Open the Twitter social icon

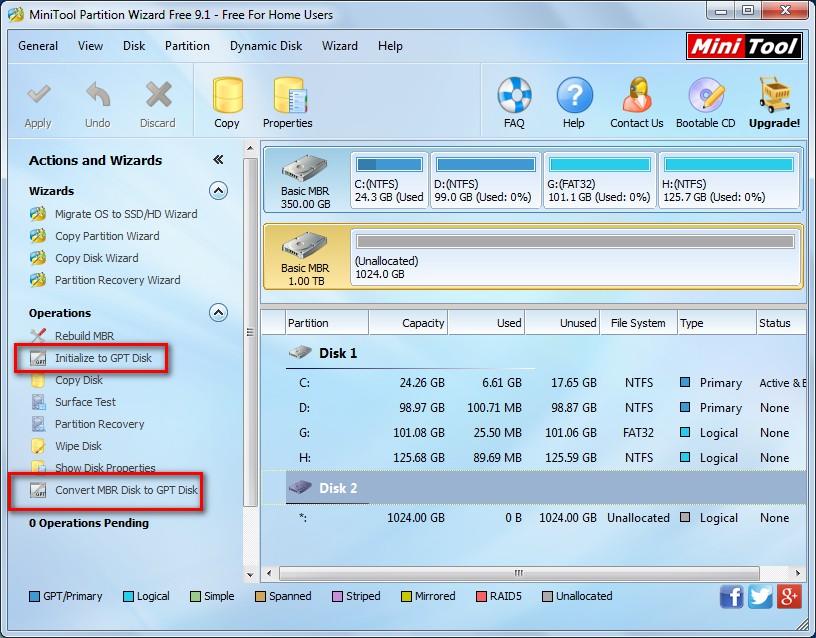click(x=760, y=596)
